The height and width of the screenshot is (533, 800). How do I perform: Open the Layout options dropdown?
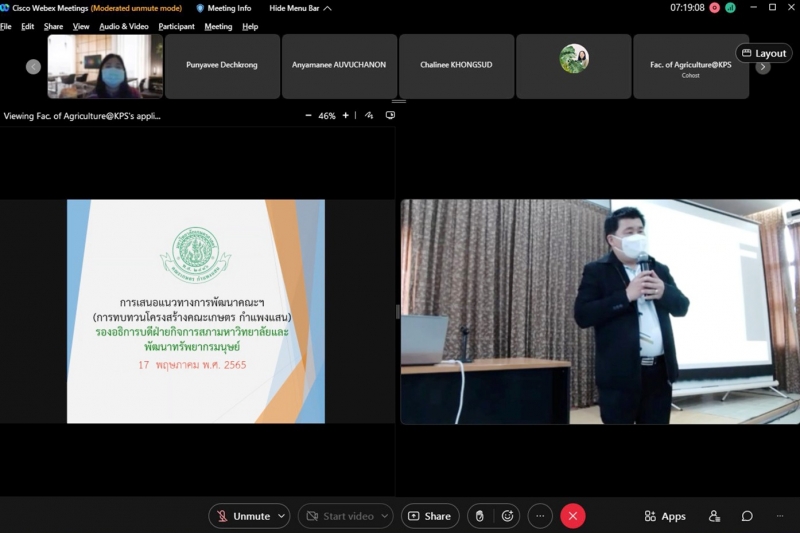click(x=763, y=53)
